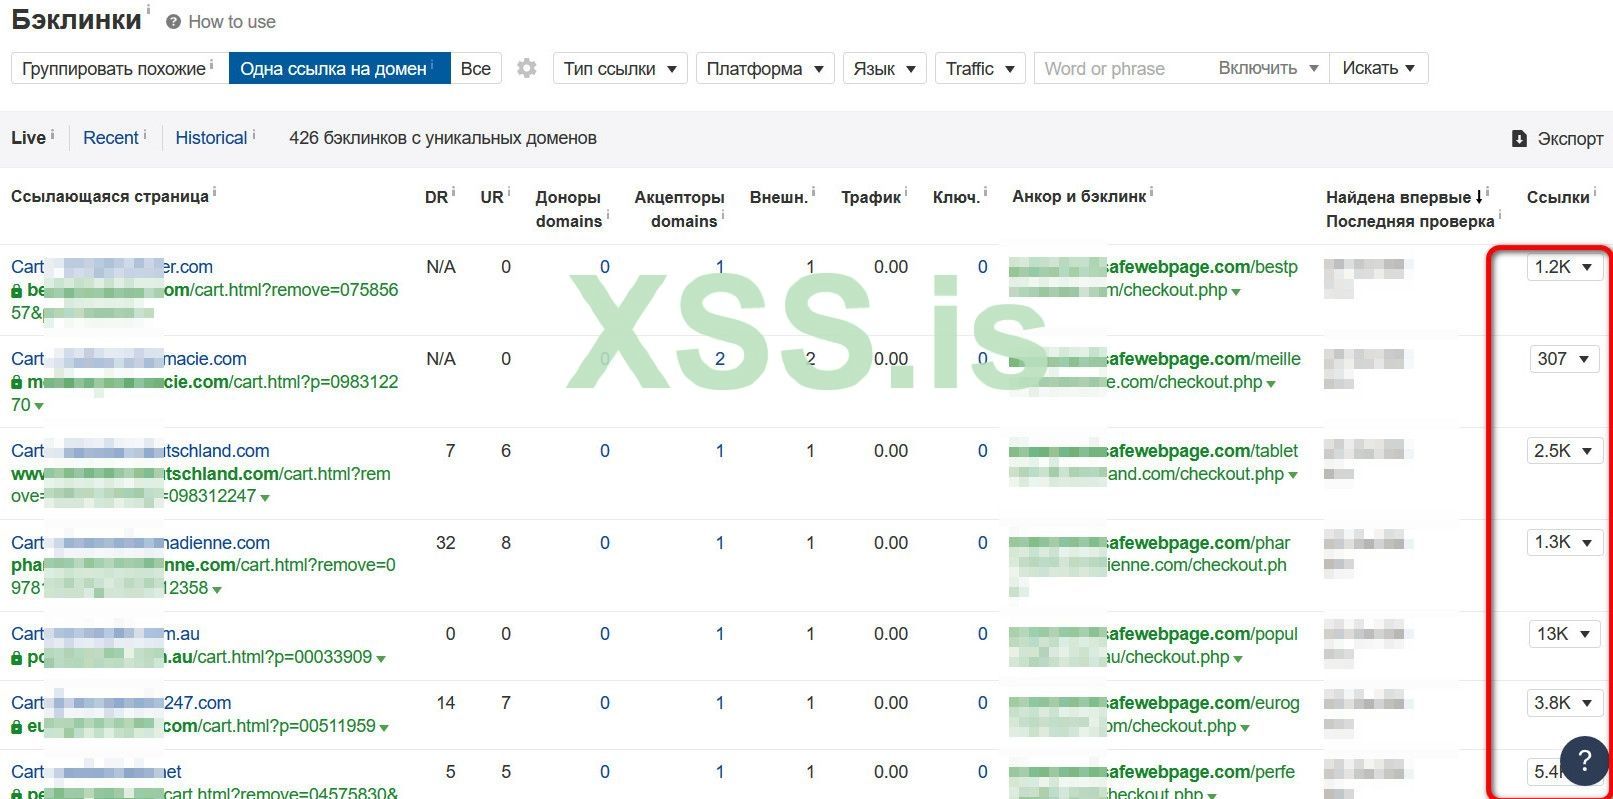This screenshot has width=1613, height=799.
Task: Click the DR value 14
Action: click(x=446, y=703)
